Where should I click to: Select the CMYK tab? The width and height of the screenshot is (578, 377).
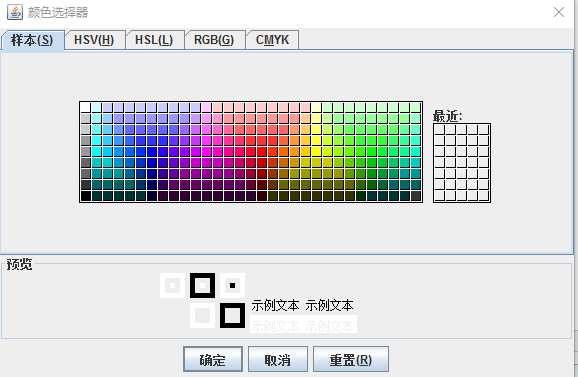coord(272,40)
